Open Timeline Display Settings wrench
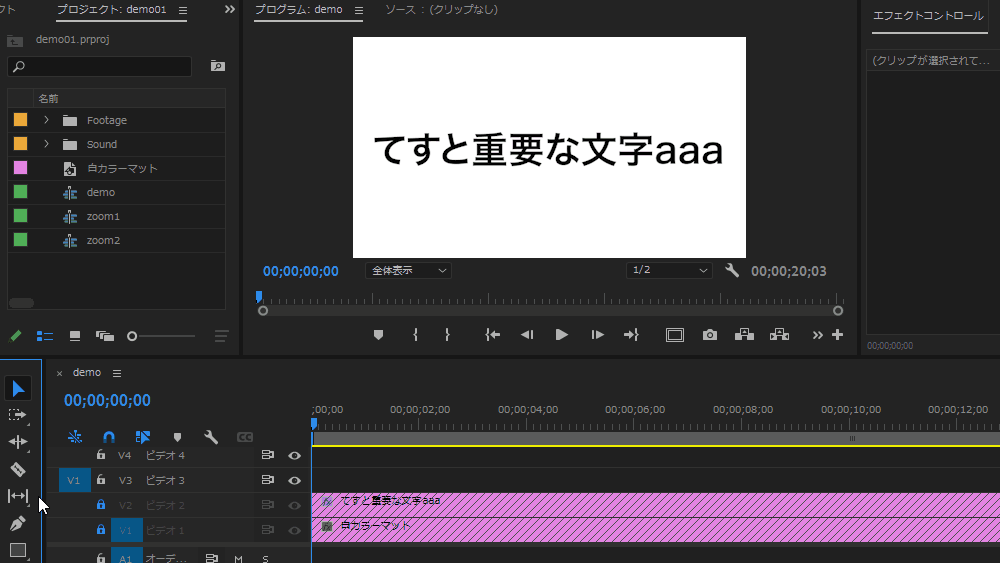Viewport: 1000px width, 563px height. click(211, 437)
